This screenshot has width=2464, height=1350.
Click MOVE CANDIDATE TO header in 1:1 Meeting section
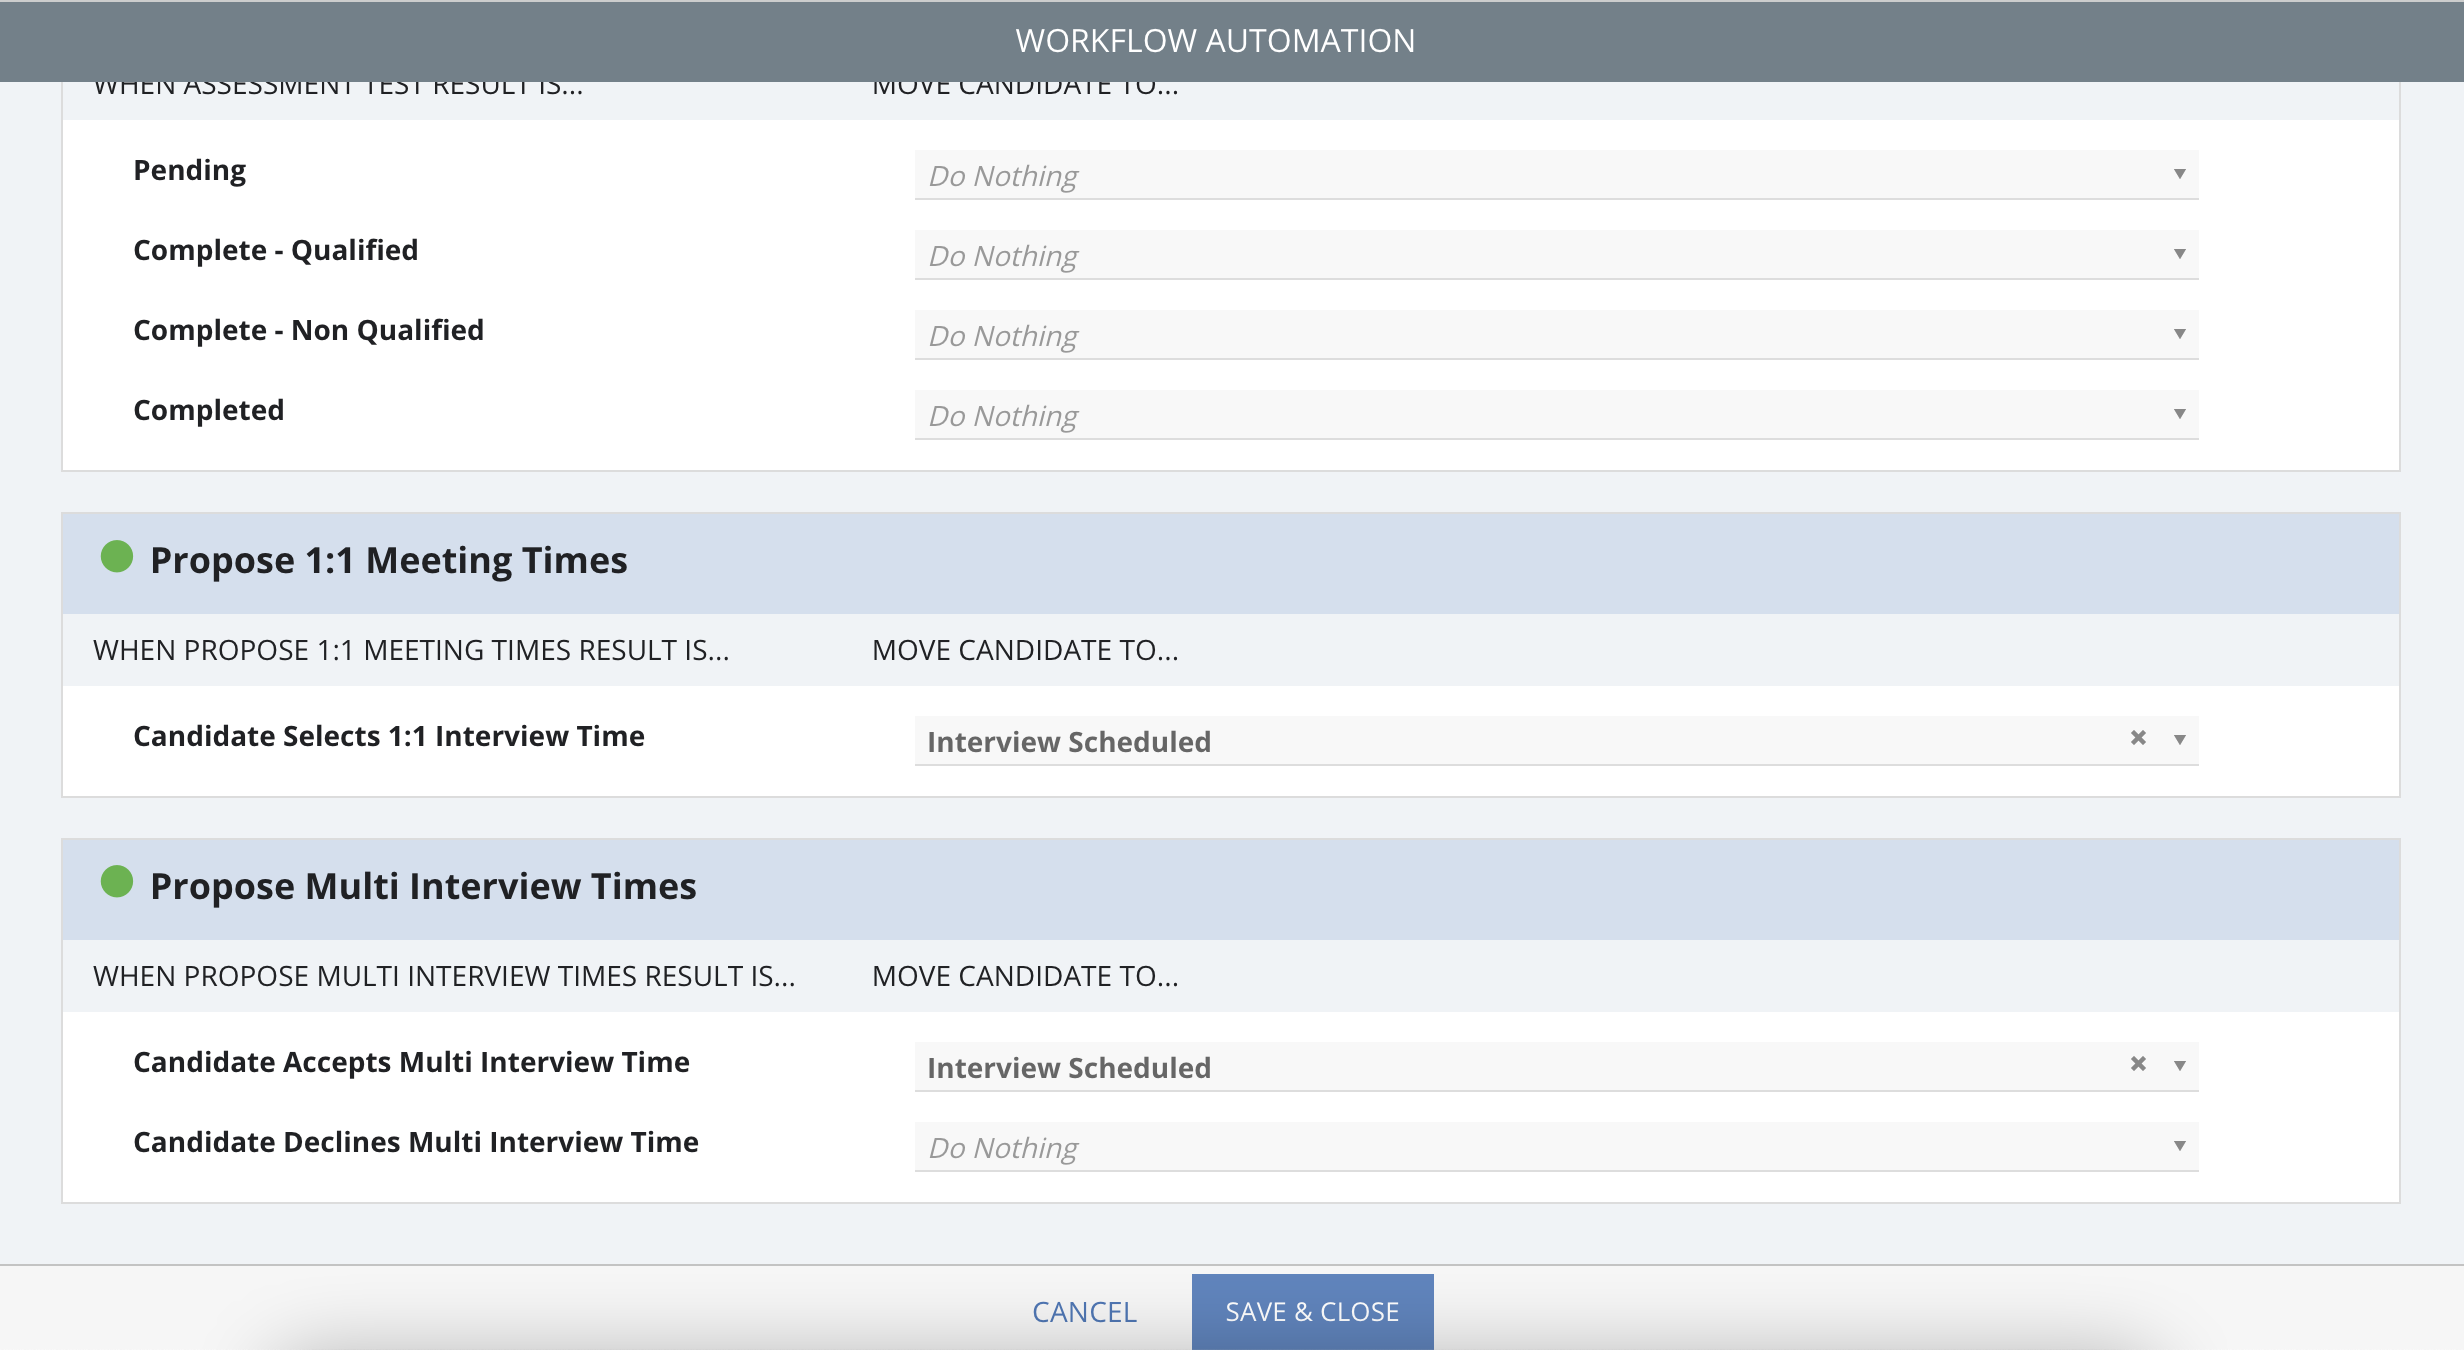tap(1025, 650)
